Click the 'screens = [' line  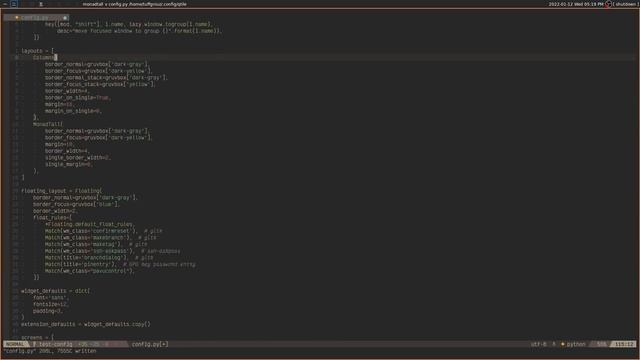tap(38, 337)
